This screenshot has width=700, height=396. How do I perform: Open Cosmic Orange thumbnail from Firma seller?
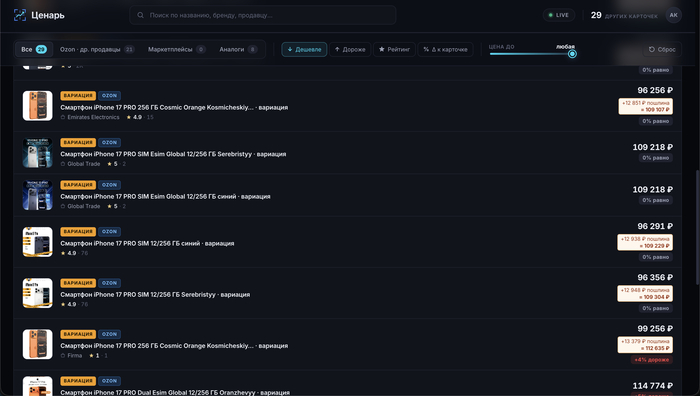tap(38, 344)
